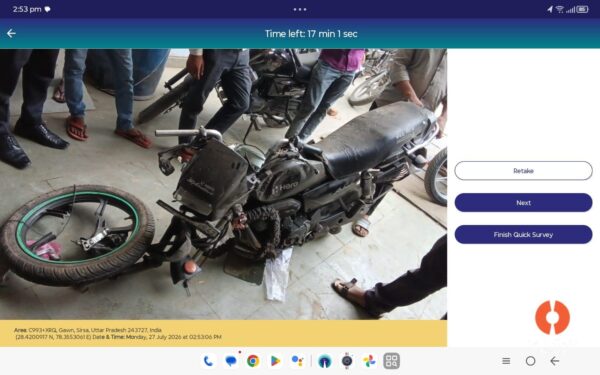Tap the Wi-Fi status icon
Image resolution: width=600 pixels, height=375 pixels.
tap(560, 9)
